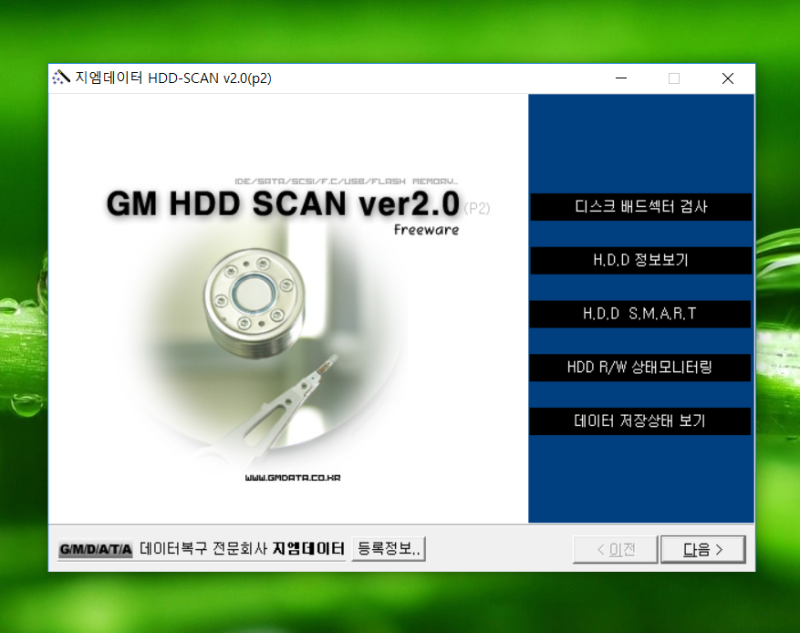Click the IDE/SATA/SCSI subtitle text
Screen dimensions: 800x633
[x=346, y=181]
